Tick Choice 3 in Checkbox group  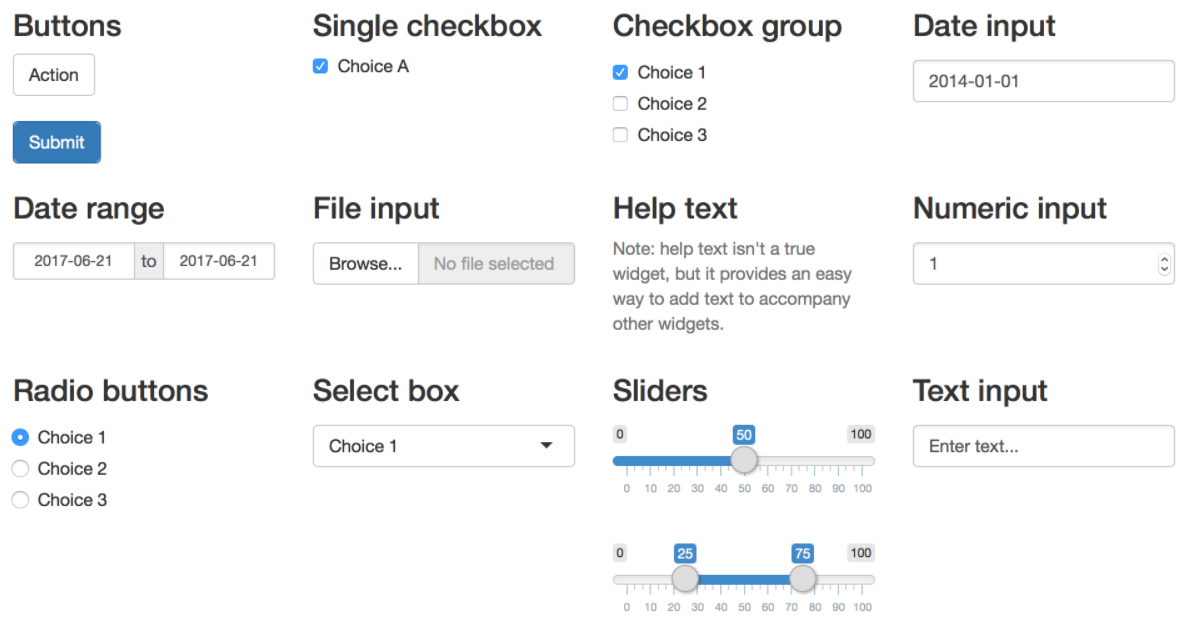click(620, 135)
